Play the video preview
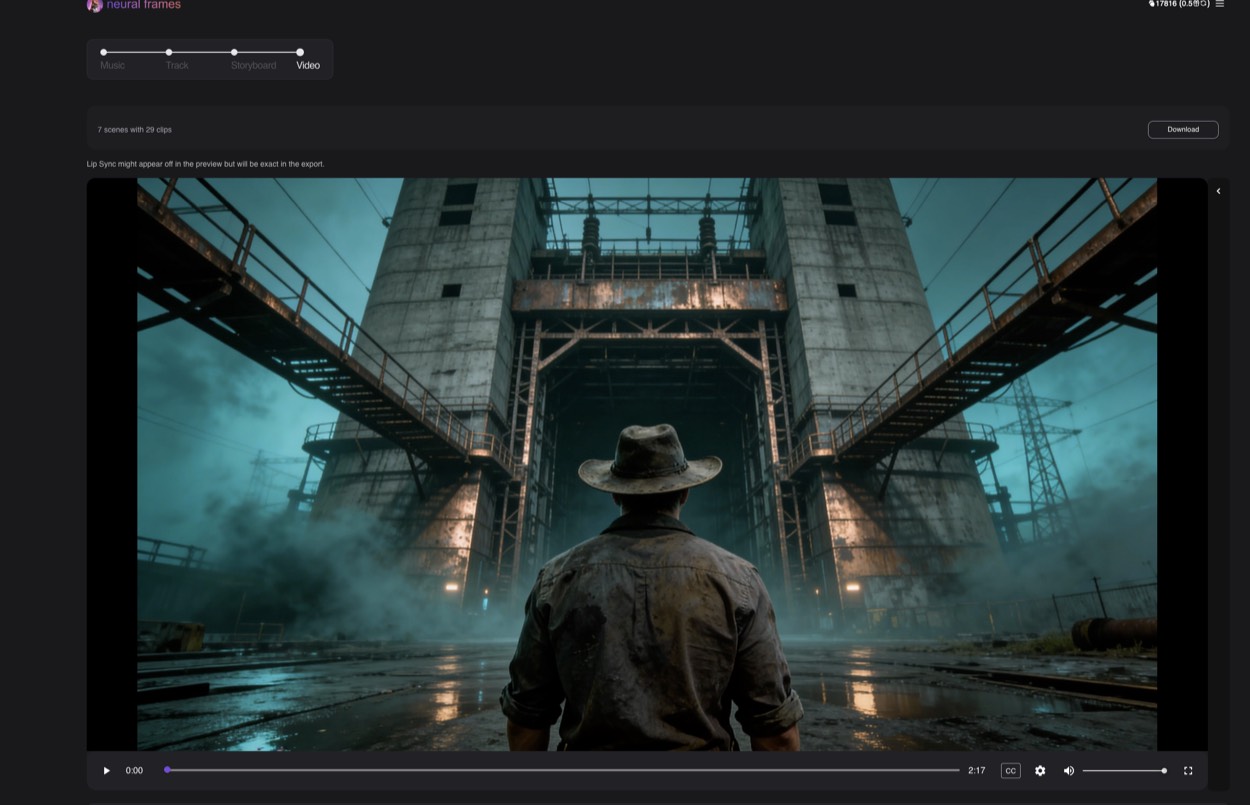Viewport: 1250px width, 805px height. [106, 771]
